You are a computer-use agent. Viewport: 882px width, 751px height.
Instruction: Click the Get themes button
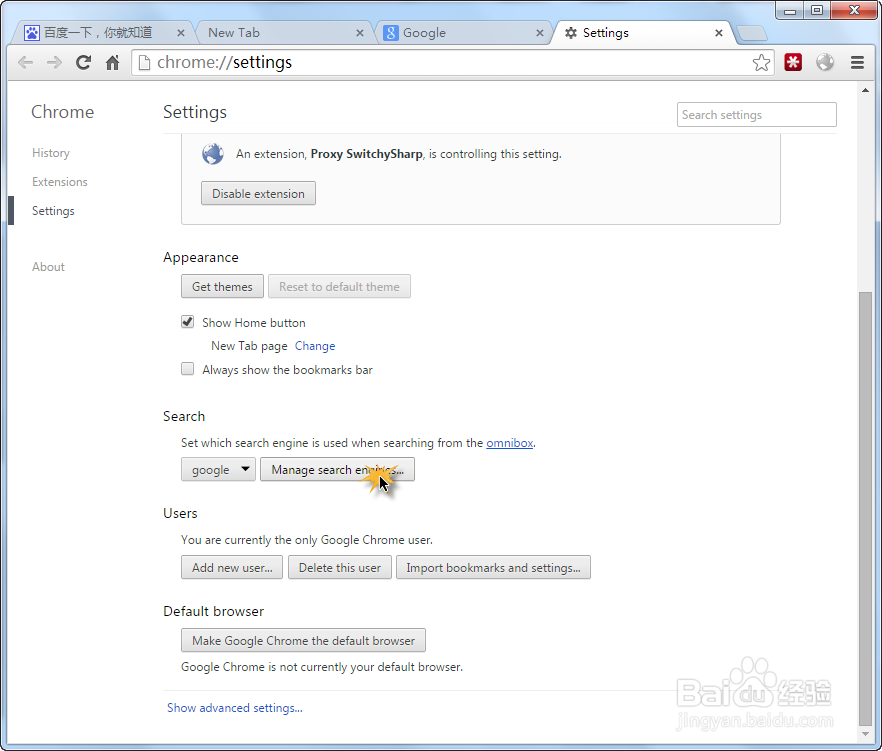pos(222,287)
